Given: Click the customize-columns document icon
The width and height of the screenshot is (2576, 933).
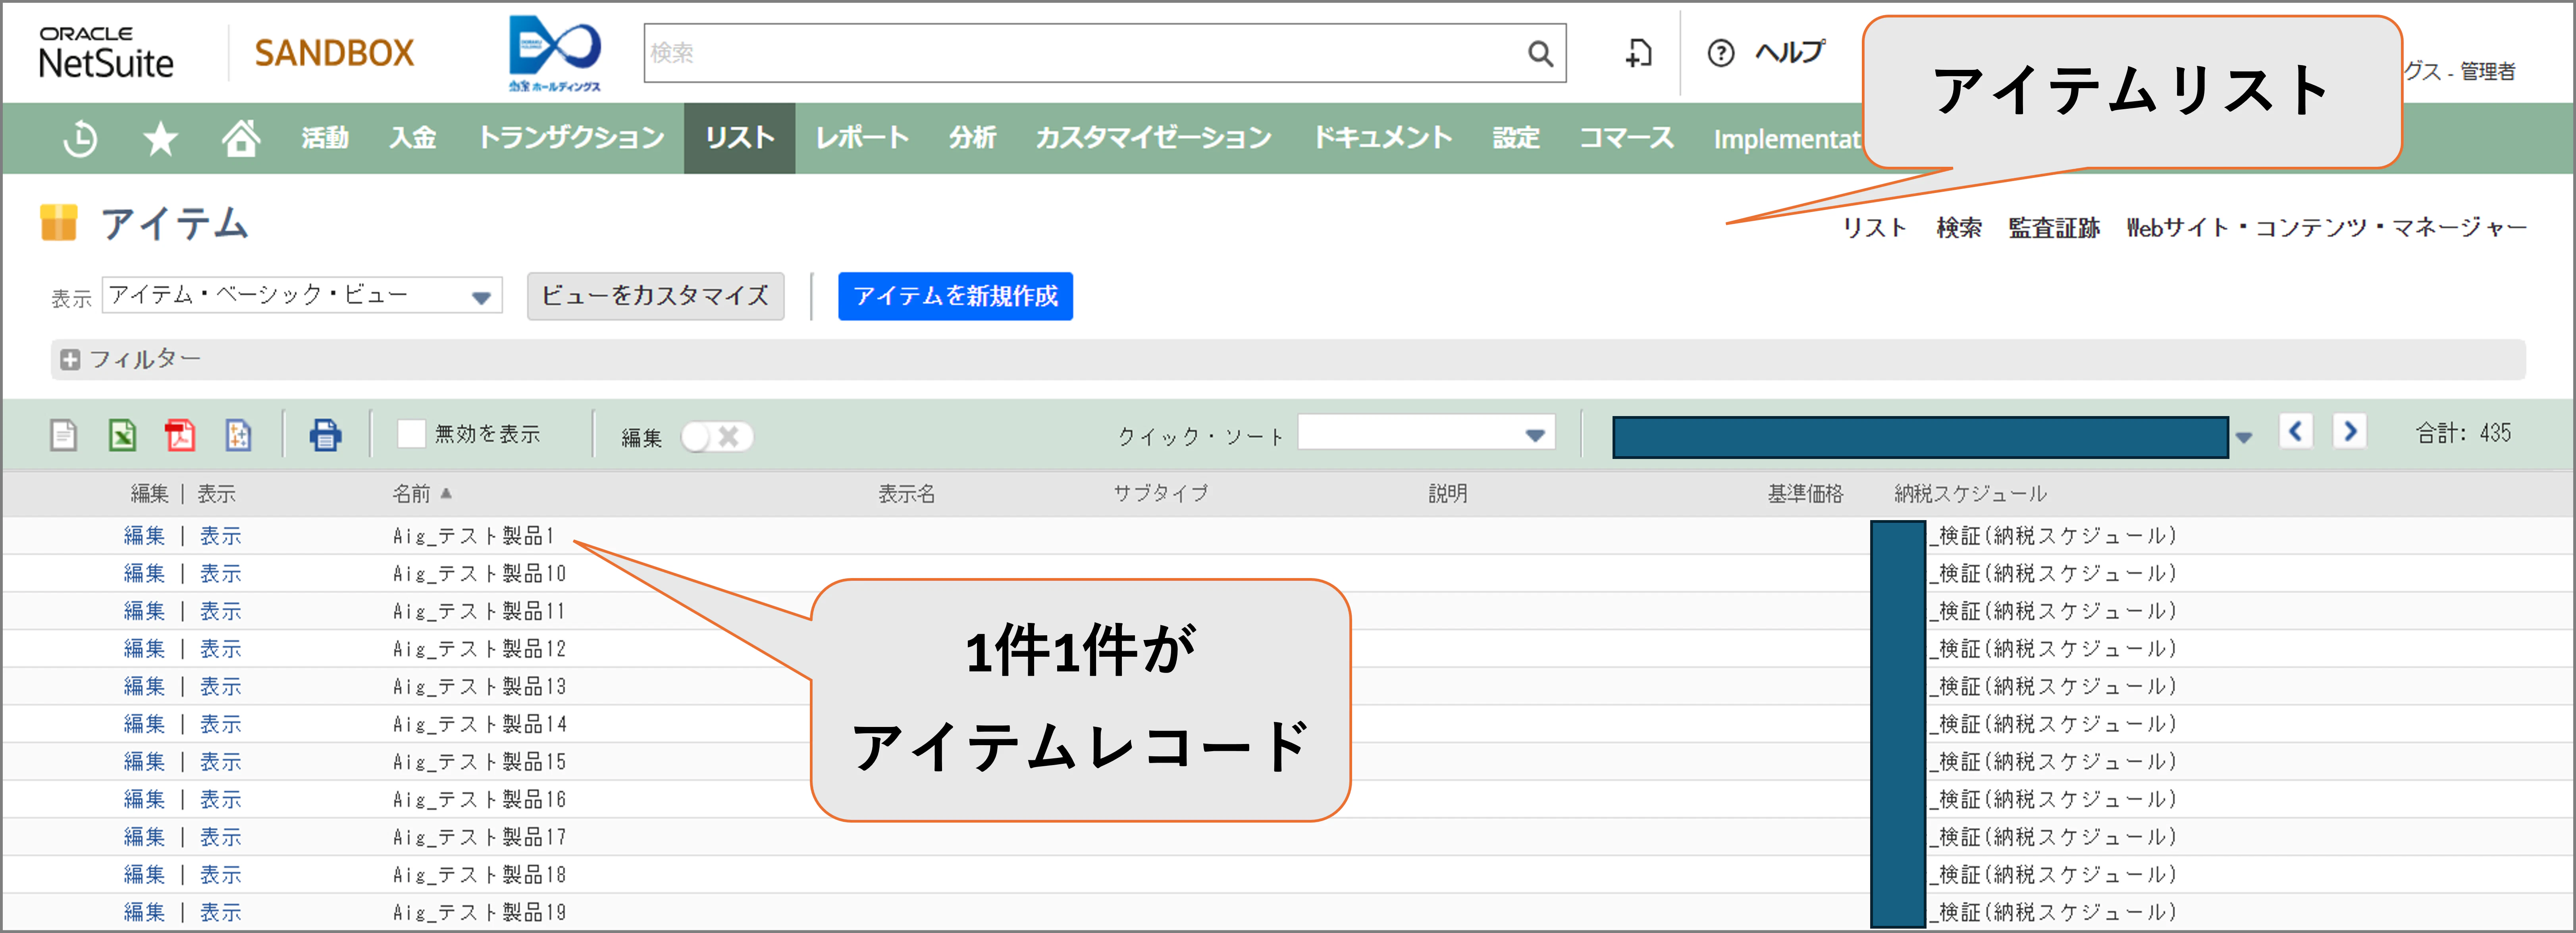Looking at the screenshot, I should (x=238, y=435).
